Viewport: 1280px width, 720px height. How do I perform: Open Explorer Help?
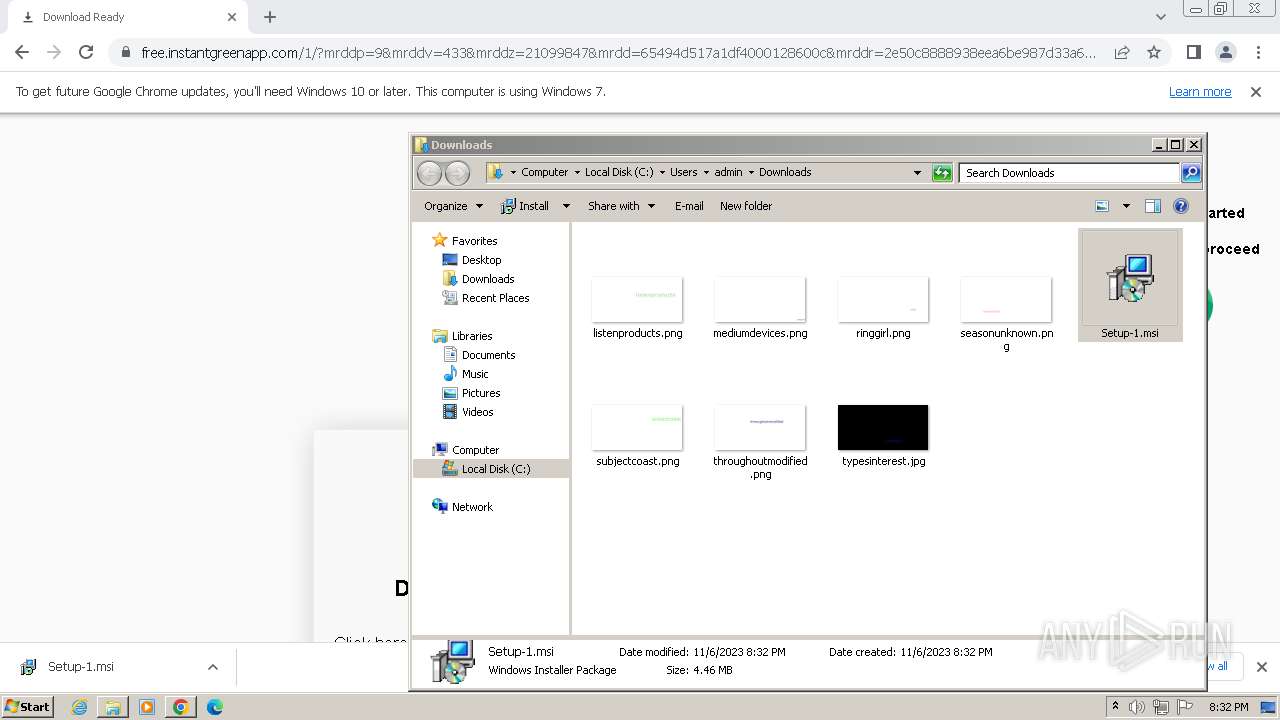(1181, 206)
